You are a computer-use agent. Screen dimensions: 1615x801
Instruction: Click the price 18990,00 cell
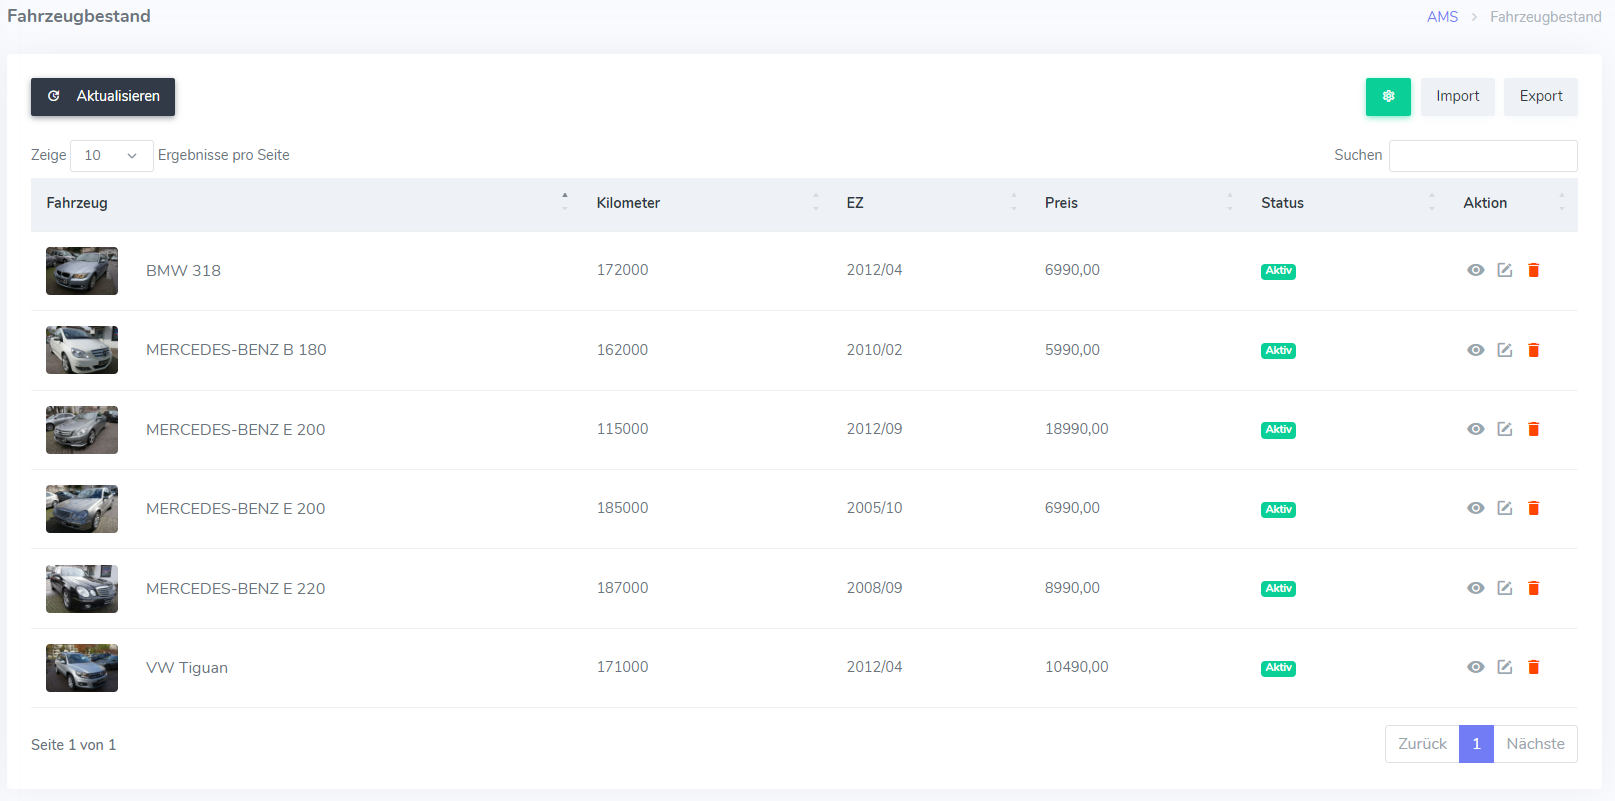1076,429
